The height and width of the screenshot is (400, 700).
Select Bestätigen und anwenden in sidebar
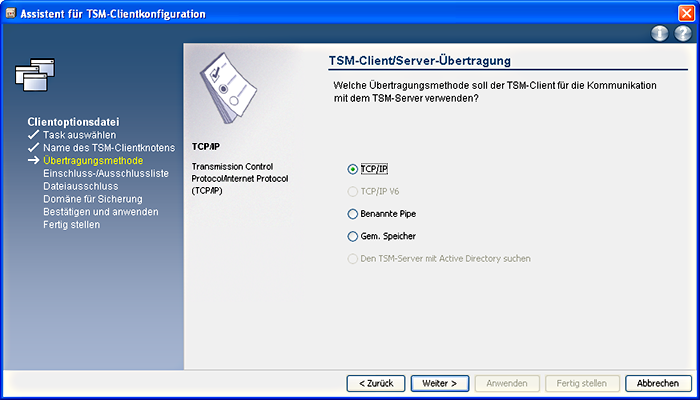(x=100, y=212)
